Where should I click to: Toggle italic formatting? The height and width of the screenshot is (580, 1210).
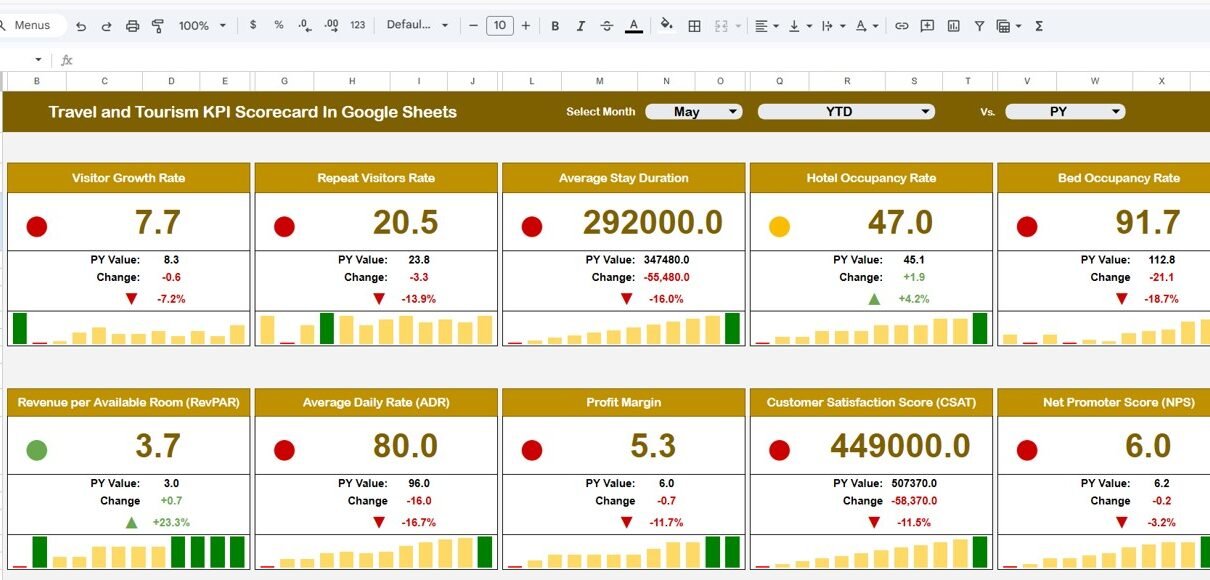[x=580, y=26]
